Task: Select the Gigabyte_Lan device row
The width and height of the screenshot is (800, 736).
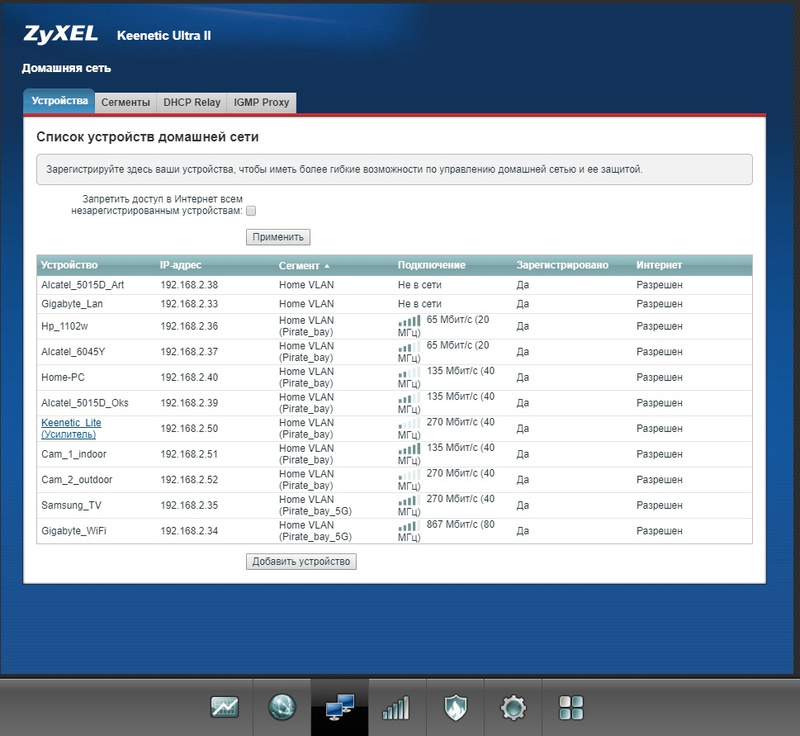Action: coord(394,304)
